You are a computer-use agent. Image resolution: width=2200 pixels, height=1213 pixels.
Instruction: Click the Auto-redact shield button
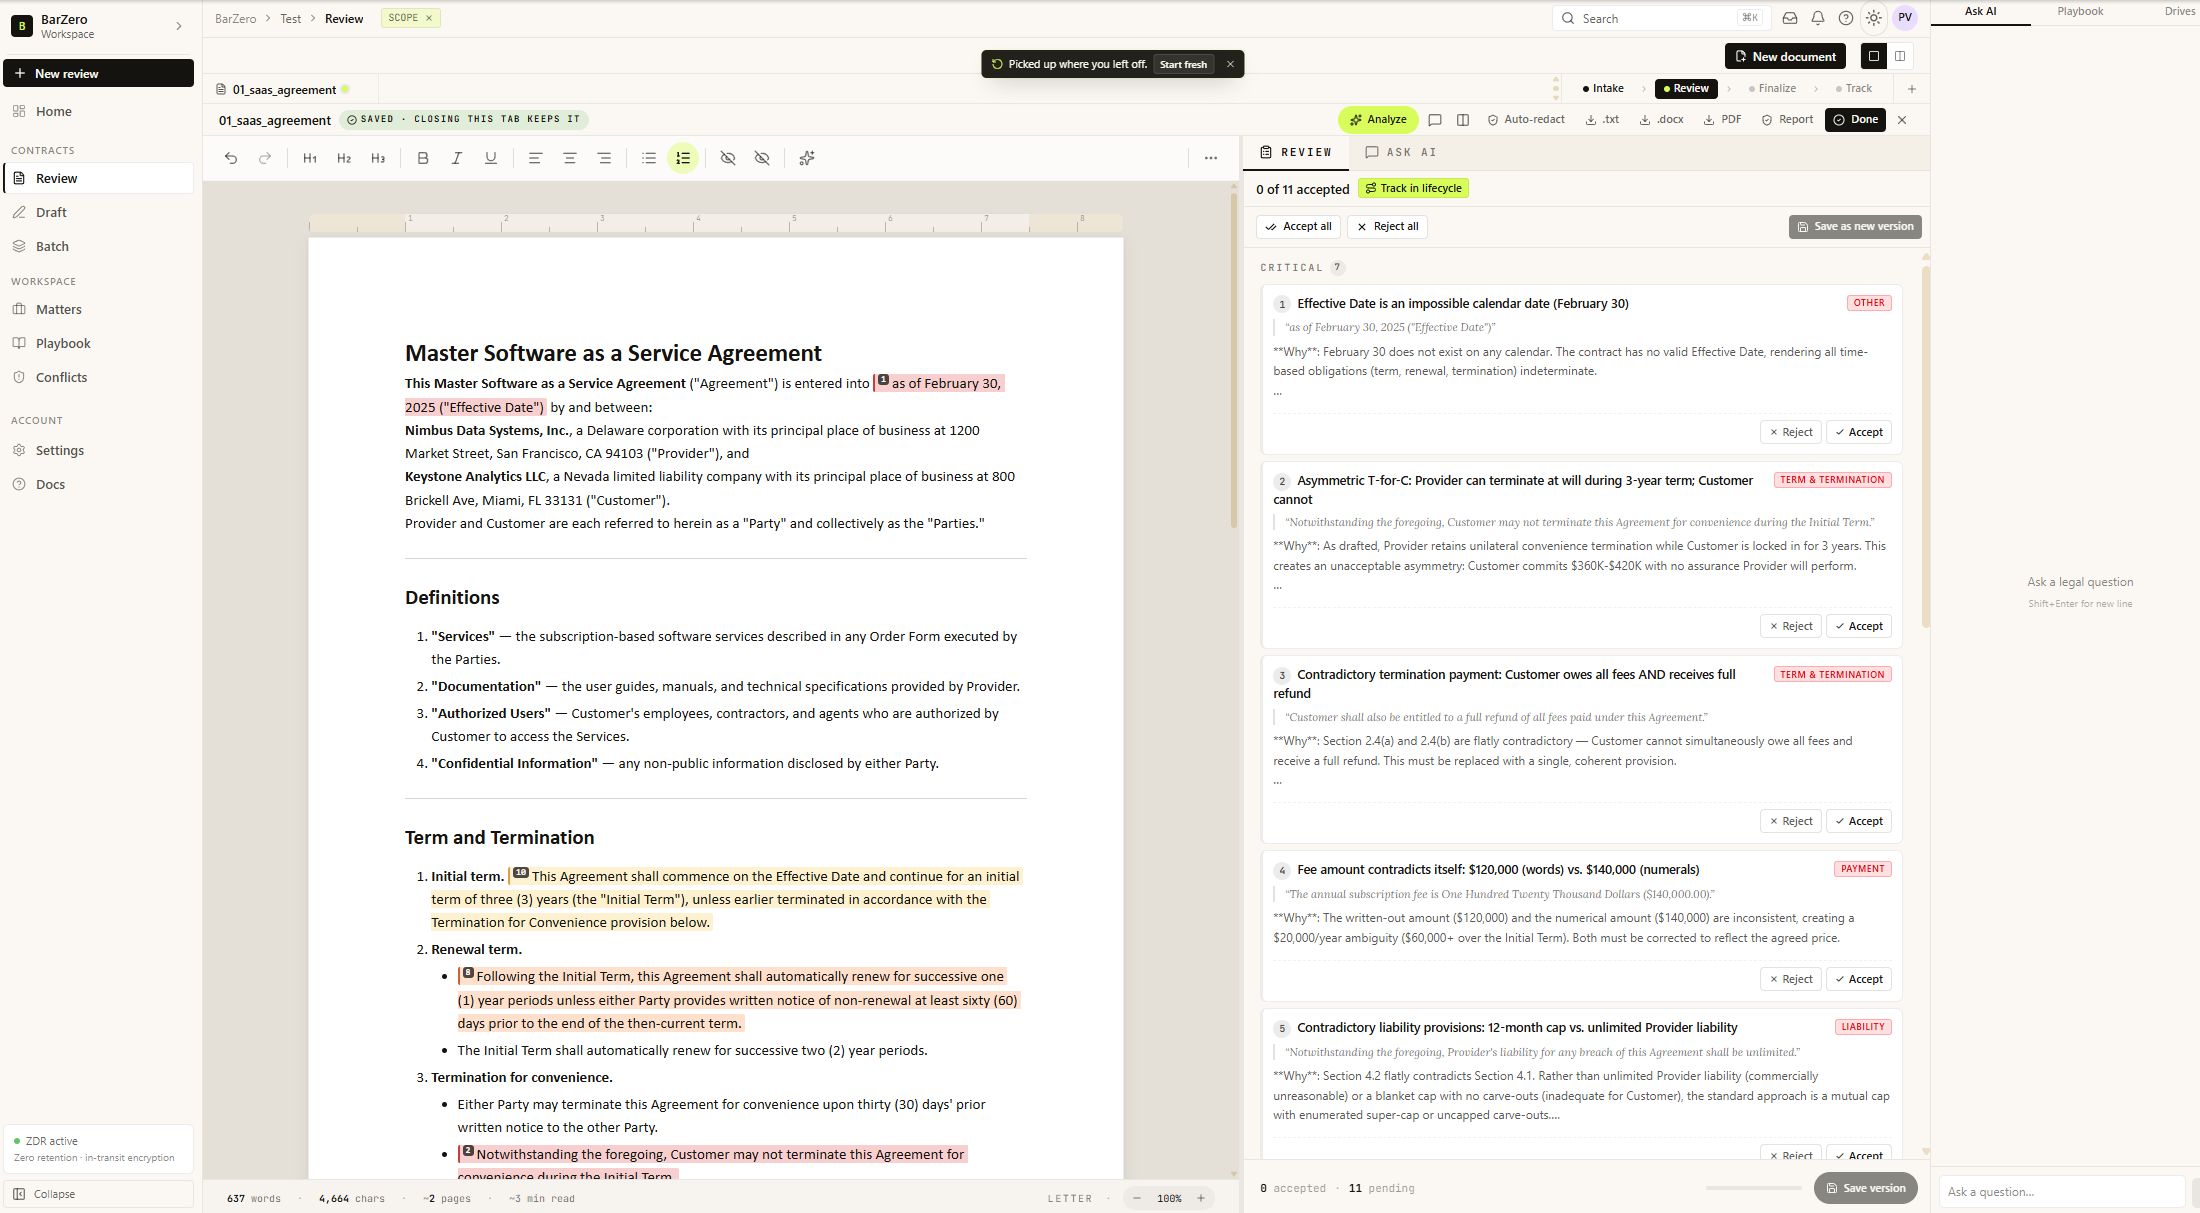(1526, 119)
